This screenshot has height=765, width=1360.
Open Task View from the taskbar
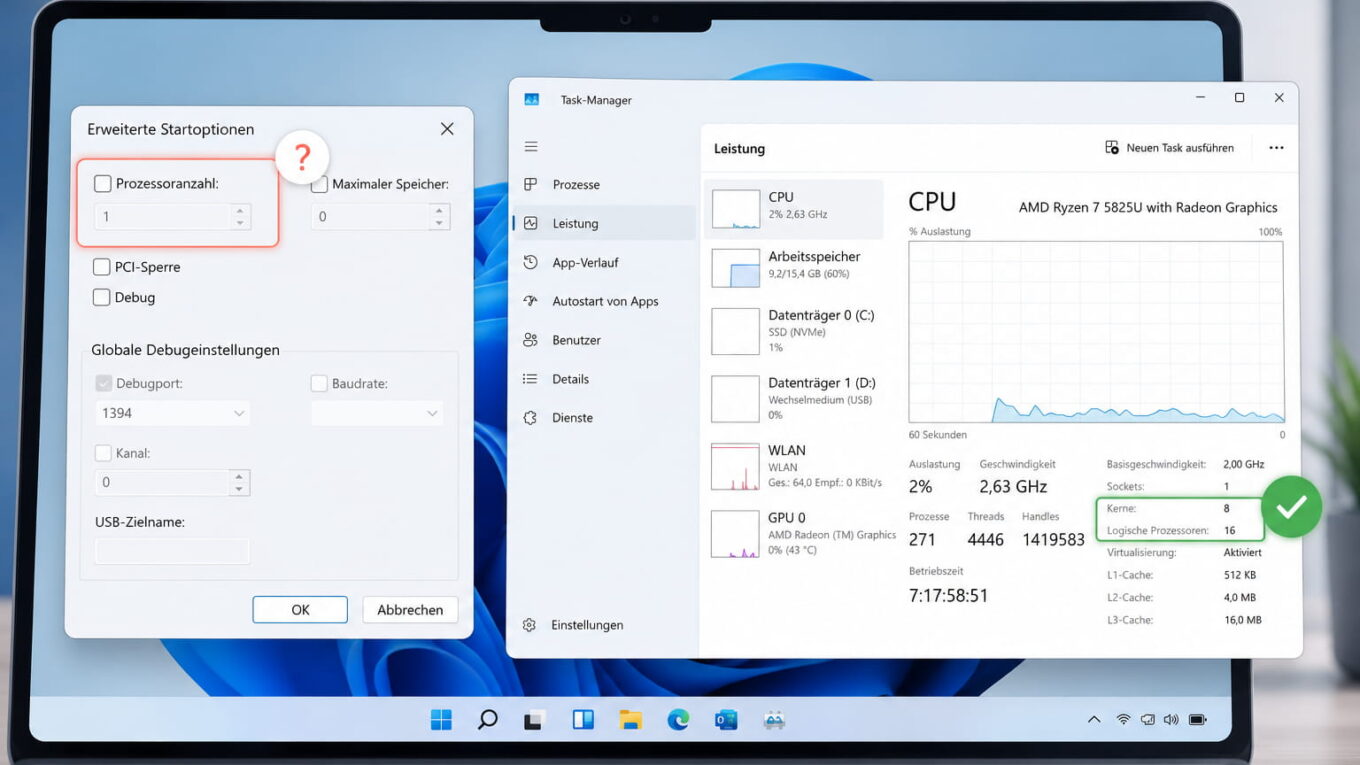536,720
